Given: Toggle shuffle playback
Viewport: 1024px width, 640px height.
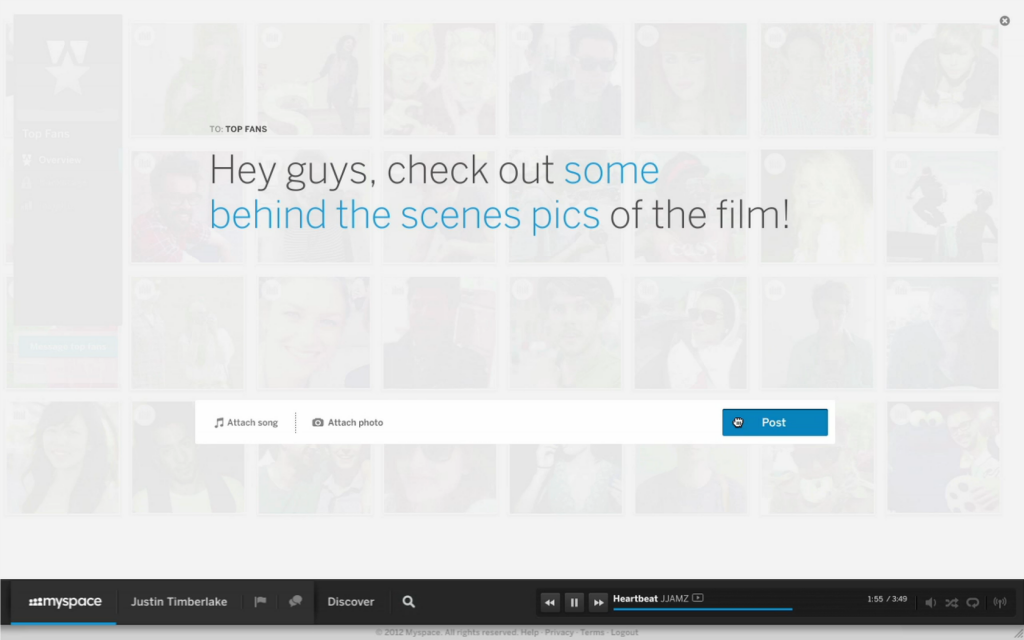Looking at the screenshot, I should pyautogui.click(x=952, y=603).
